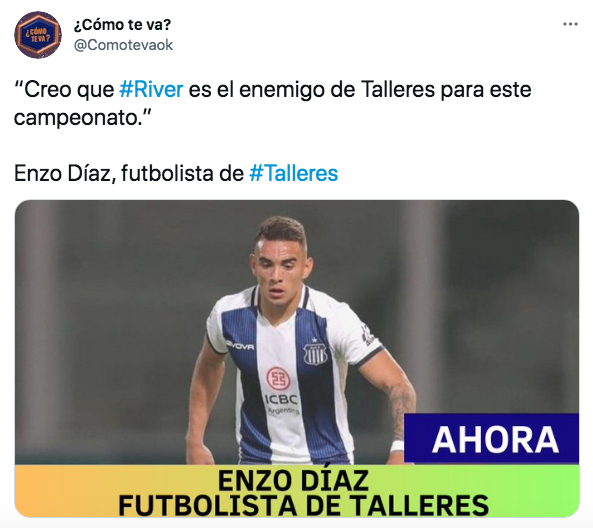Click "Enzo Díaz, futbolista de" tweet text
This screenshot has height=528, width=593.
coord(129,174)
